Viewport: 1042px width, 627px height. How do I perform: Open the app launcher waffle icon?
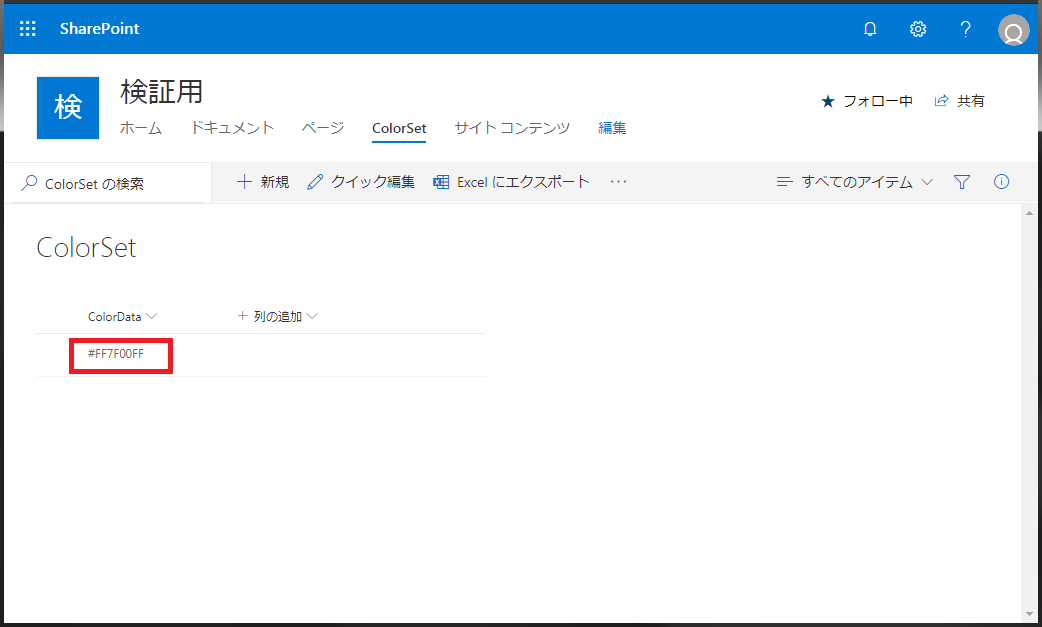tap(27, 29)
